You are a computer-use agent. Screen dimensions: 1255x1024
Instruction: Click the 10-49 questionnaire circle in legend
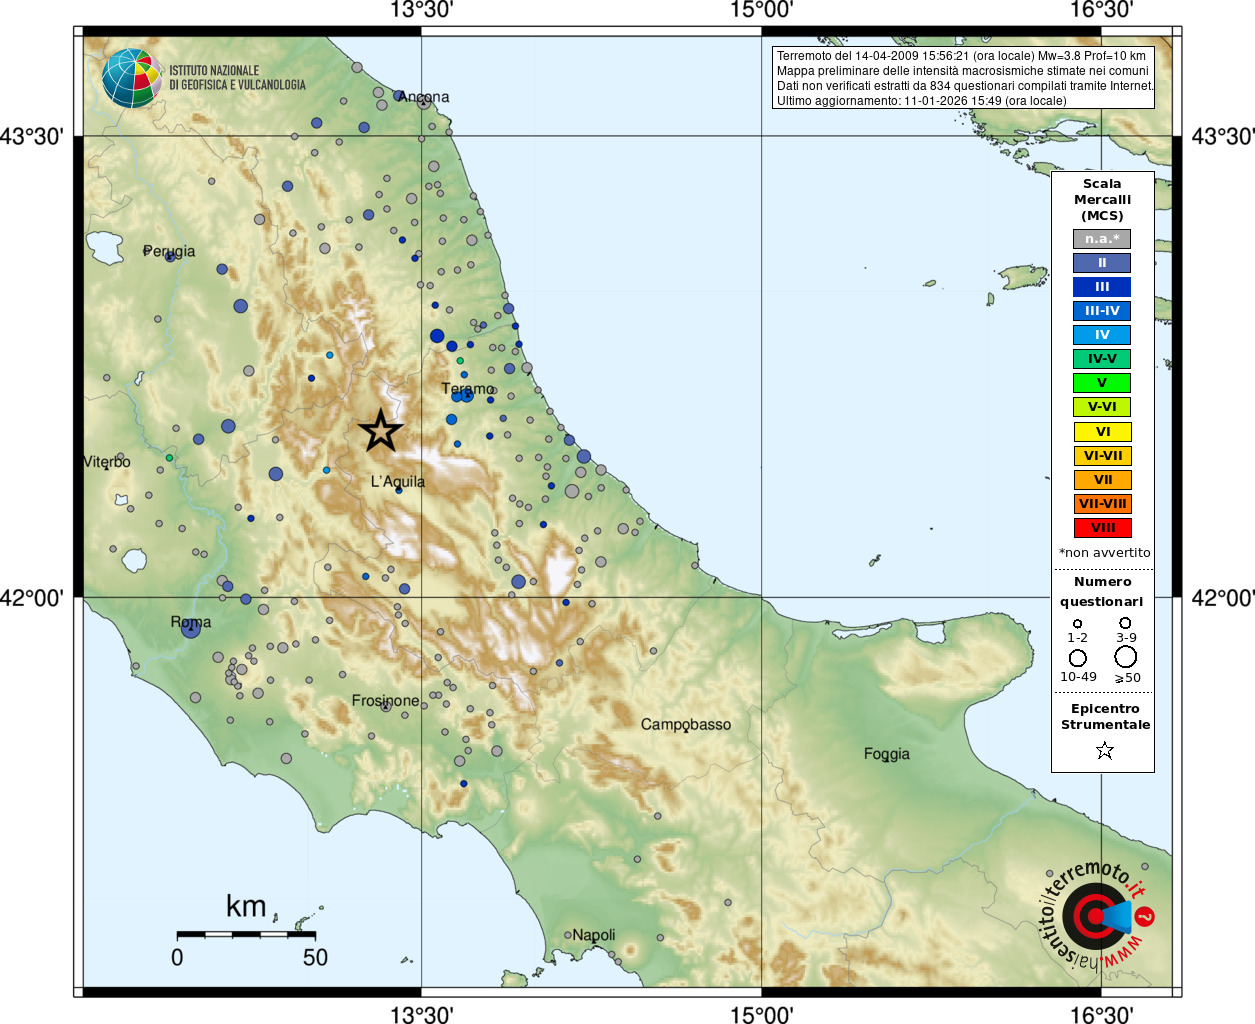1077,658
